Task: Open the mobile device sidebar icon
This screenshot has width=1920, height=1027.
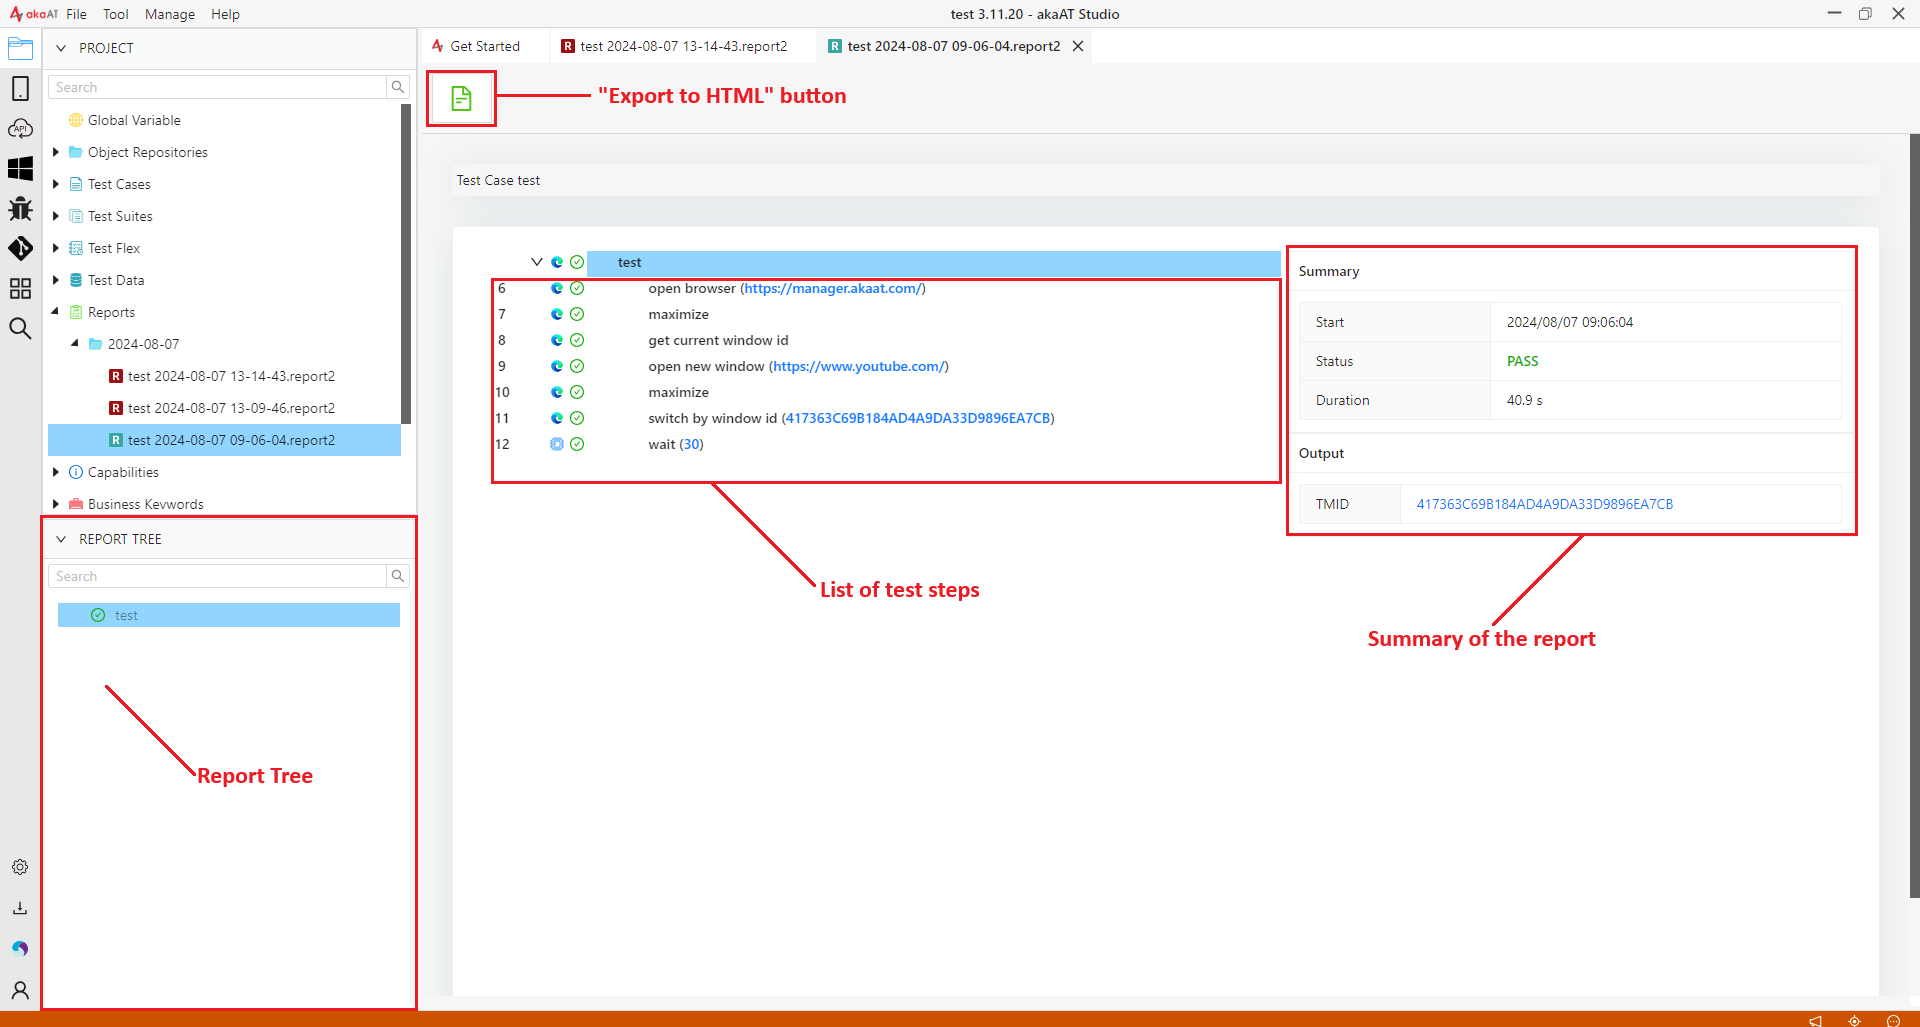Action: [x=20, y=88]
